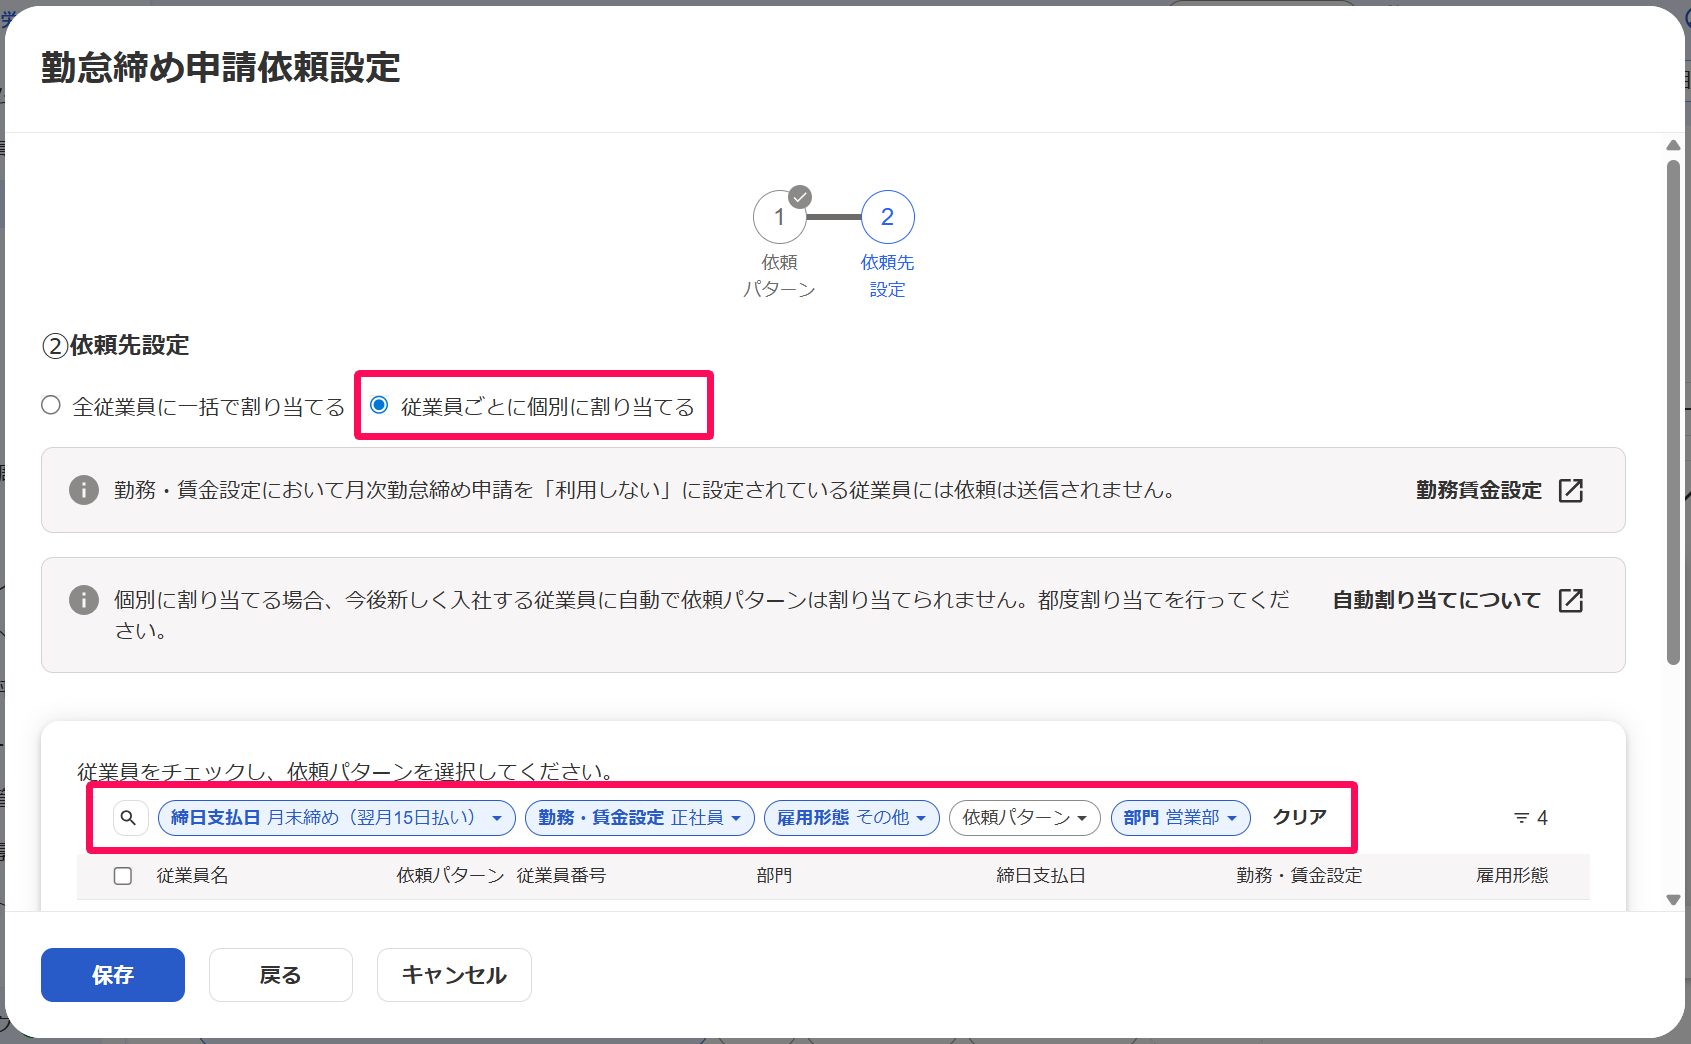The height and width of the screenshot is (1044, 1691).
Task: Open 自動割り当てについて link
Action: tap(1437, 600)
